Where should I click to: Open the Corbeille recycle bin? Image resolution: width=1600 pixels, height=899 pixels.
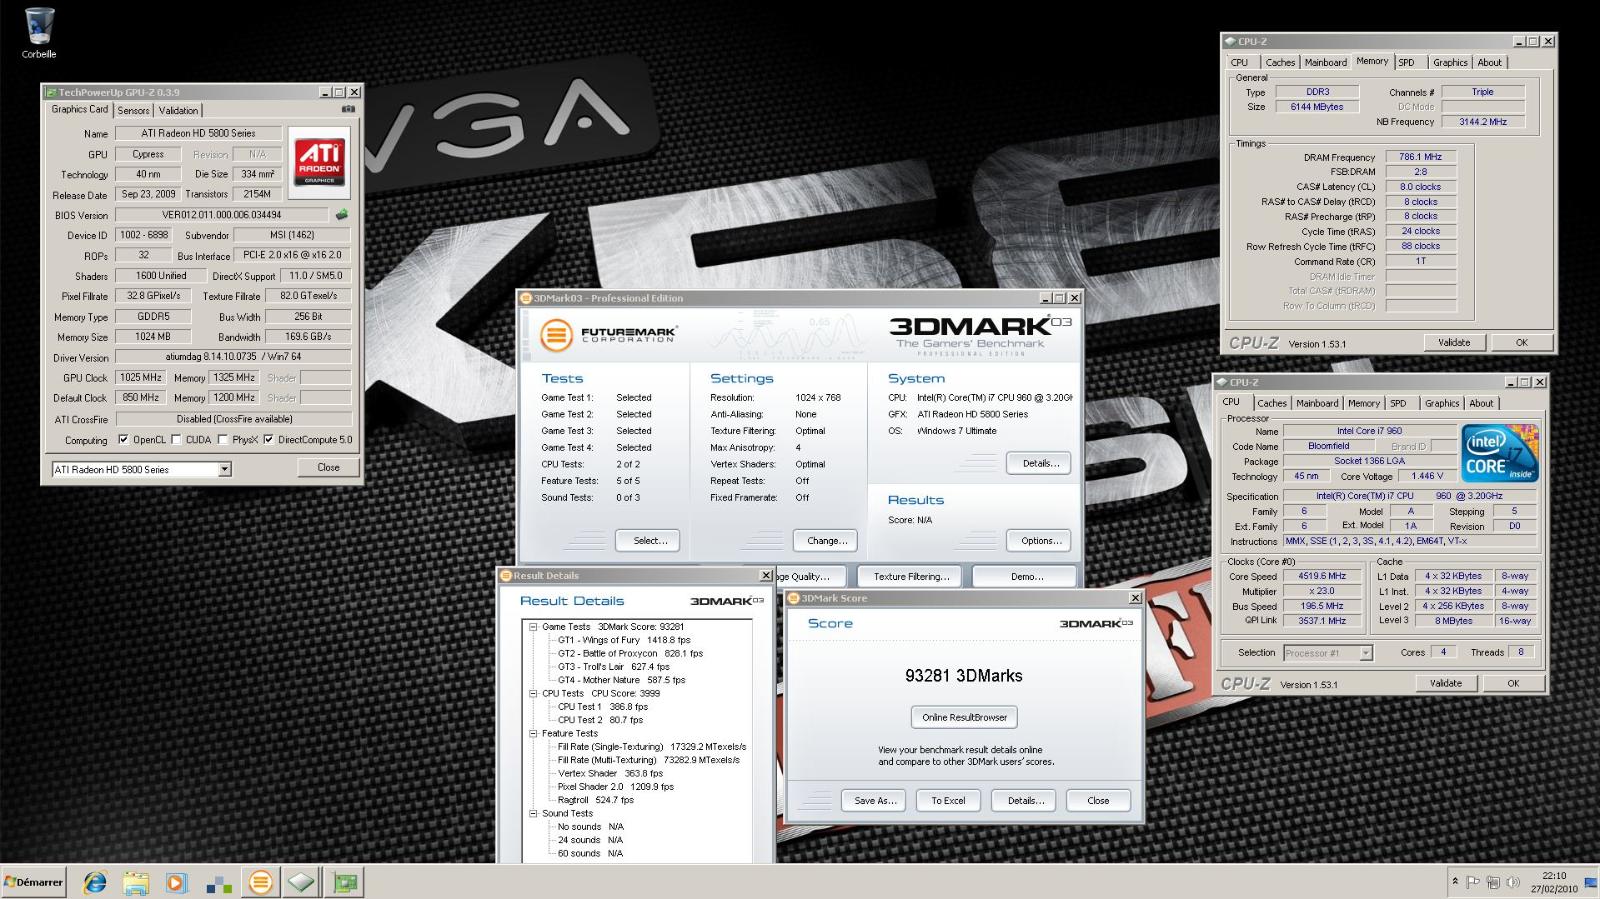[39, 32]
